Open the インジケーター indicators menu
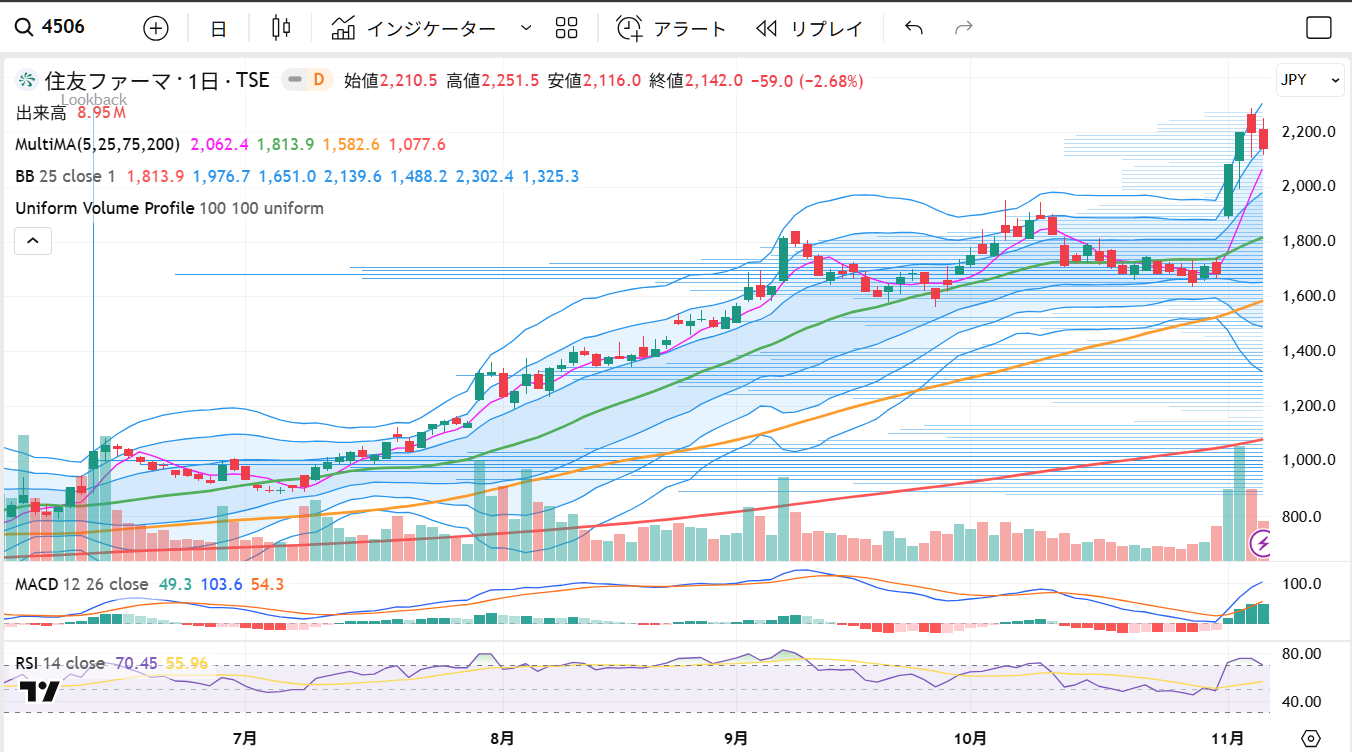The width and height of the screenshot is (1352, 752). pos(415,28)
